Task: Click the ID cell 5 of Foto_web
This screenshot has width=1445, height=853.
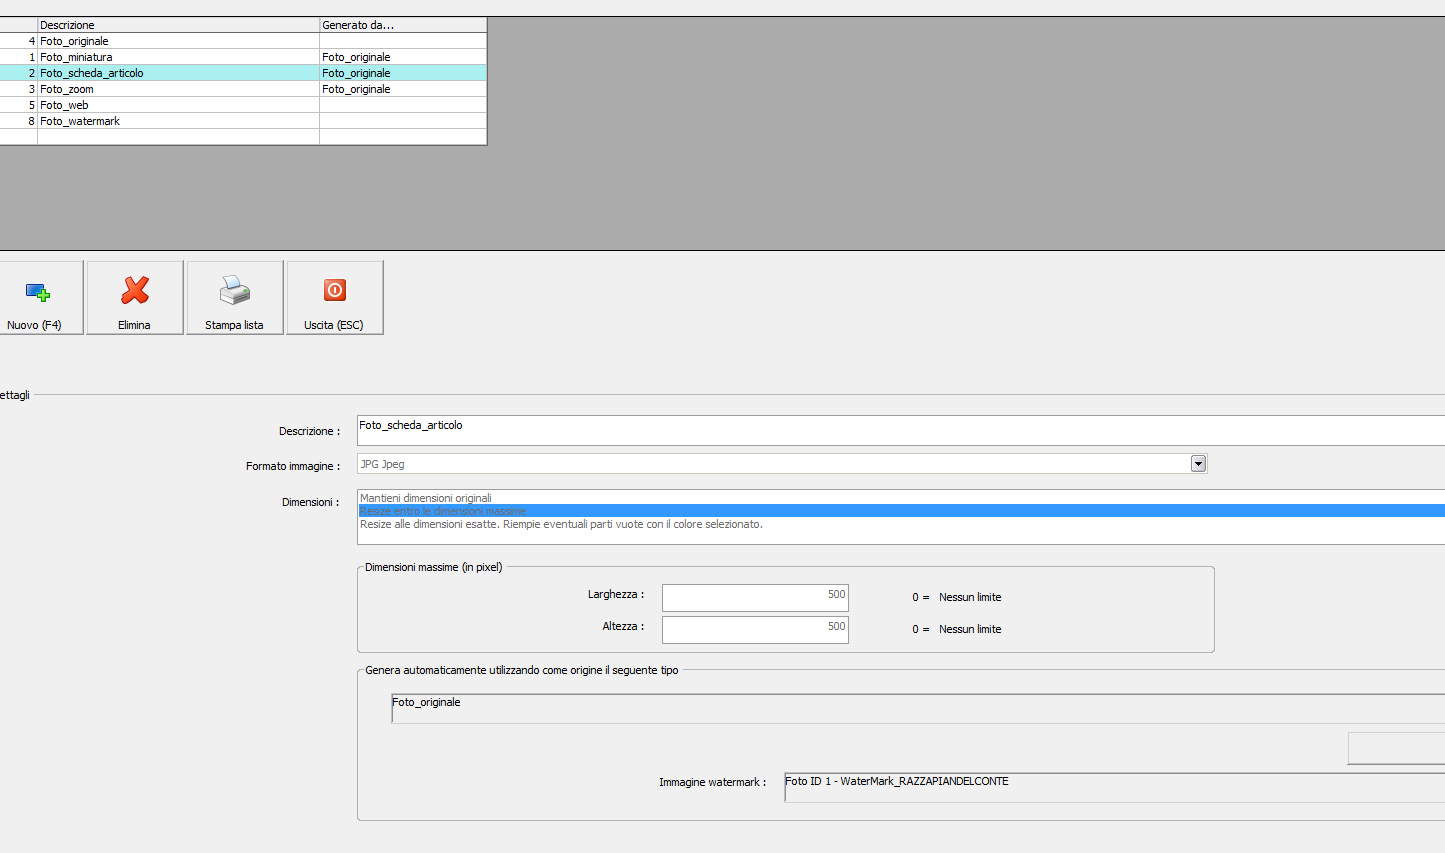Action: [19, 105]
